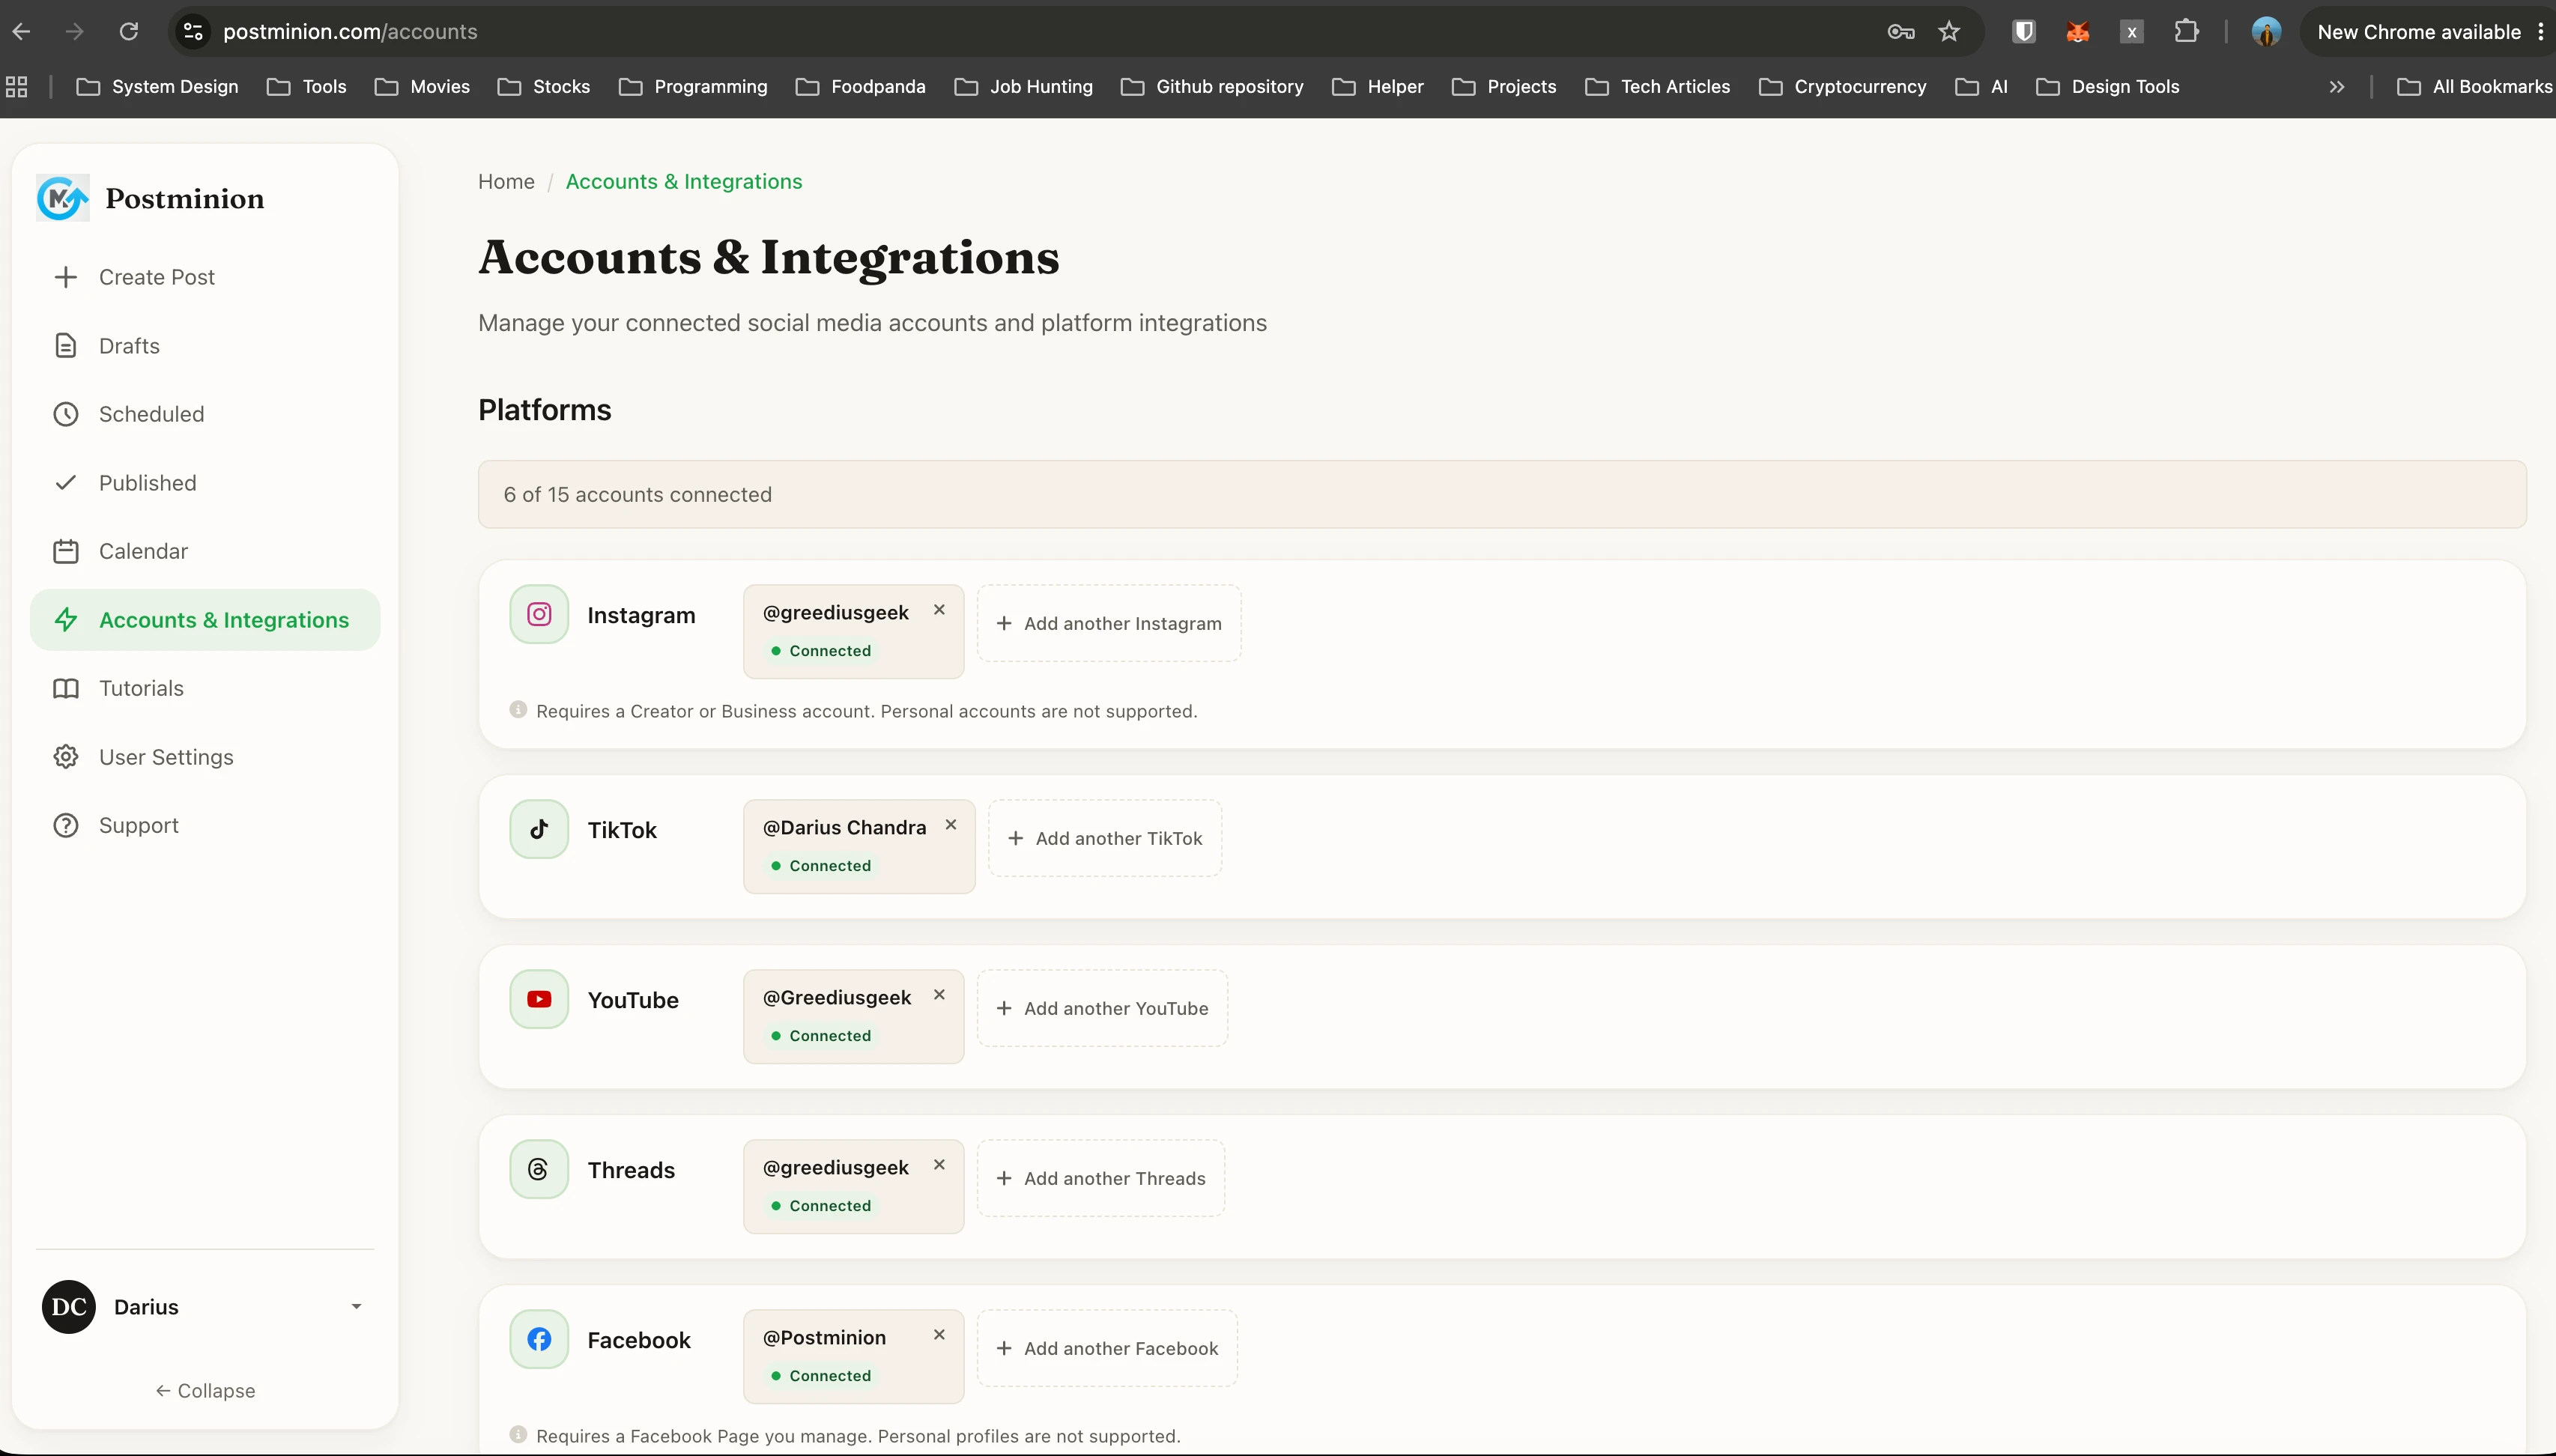The width and height of the screenshot is (2556, 1456).
Task: Click the Platforms section heading
Action: [x=545, y=410]
